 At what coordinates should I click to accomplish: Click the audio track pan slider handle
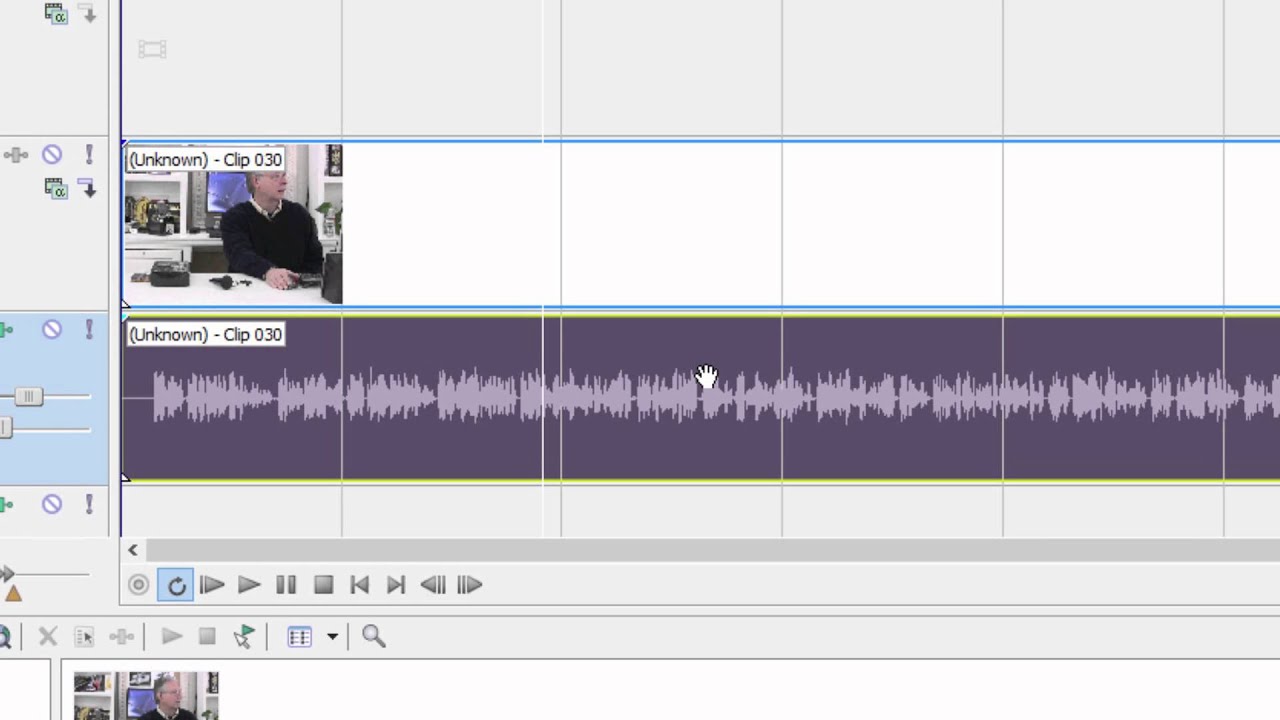pos(5,429)
